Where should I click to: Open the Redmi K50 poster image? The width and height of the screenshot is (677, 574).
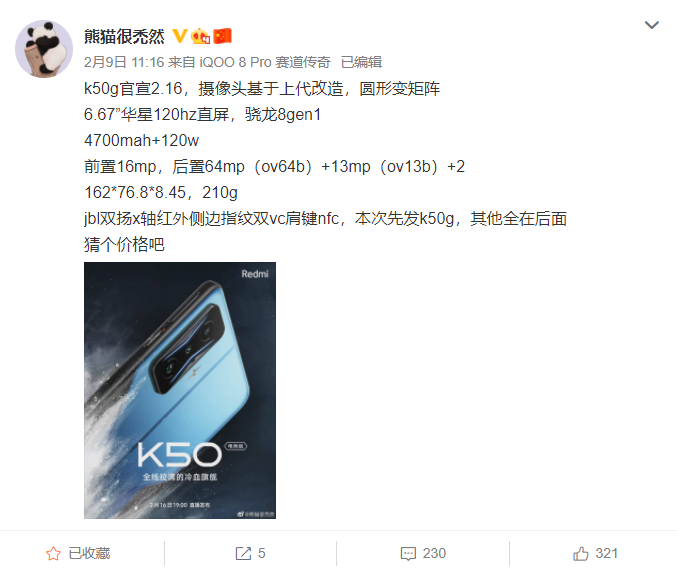[180, 390]
